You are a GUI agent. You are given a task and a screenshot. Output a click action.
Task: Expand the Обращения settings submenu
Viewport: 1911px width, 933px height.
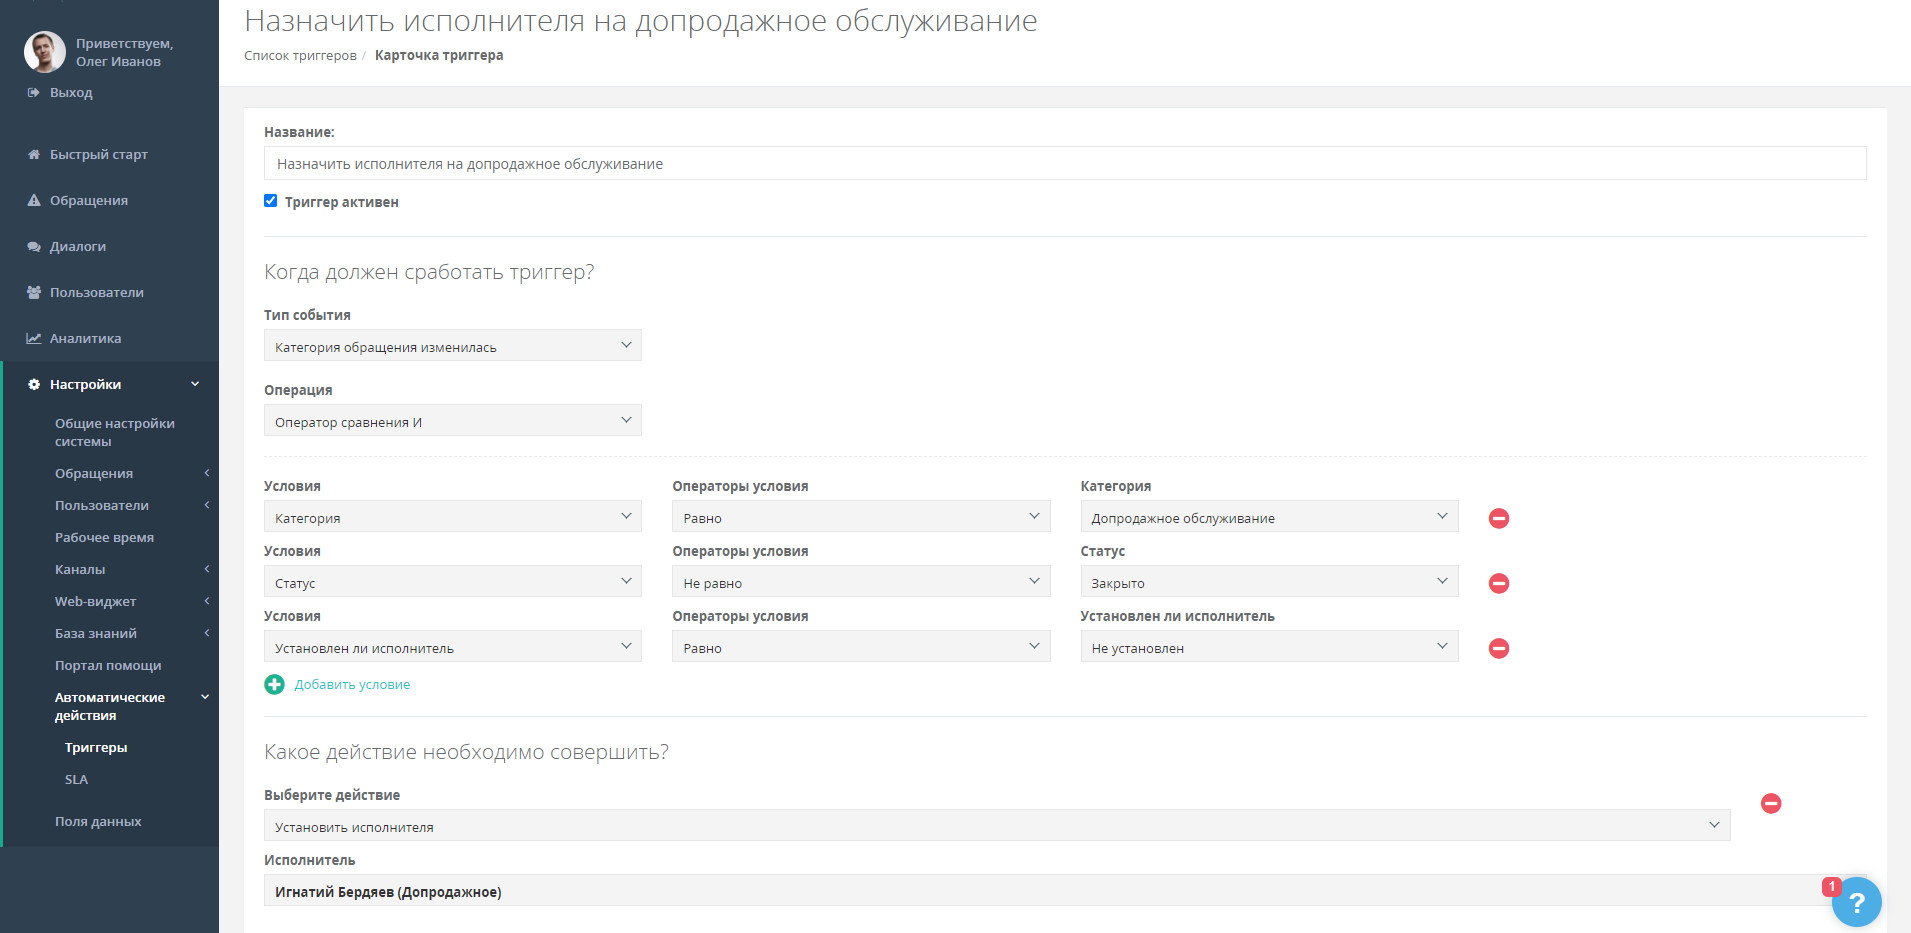click(x=207, y=473)
